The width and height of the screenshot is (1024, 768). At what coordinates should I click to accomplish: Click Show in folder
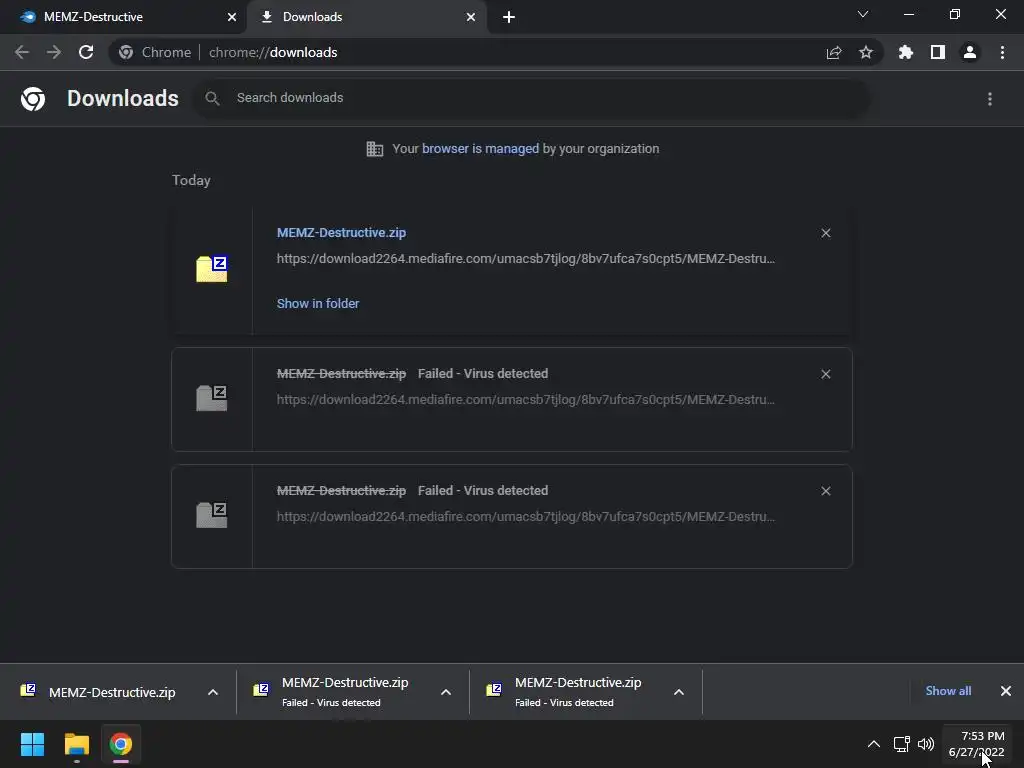tap(318, 304)
